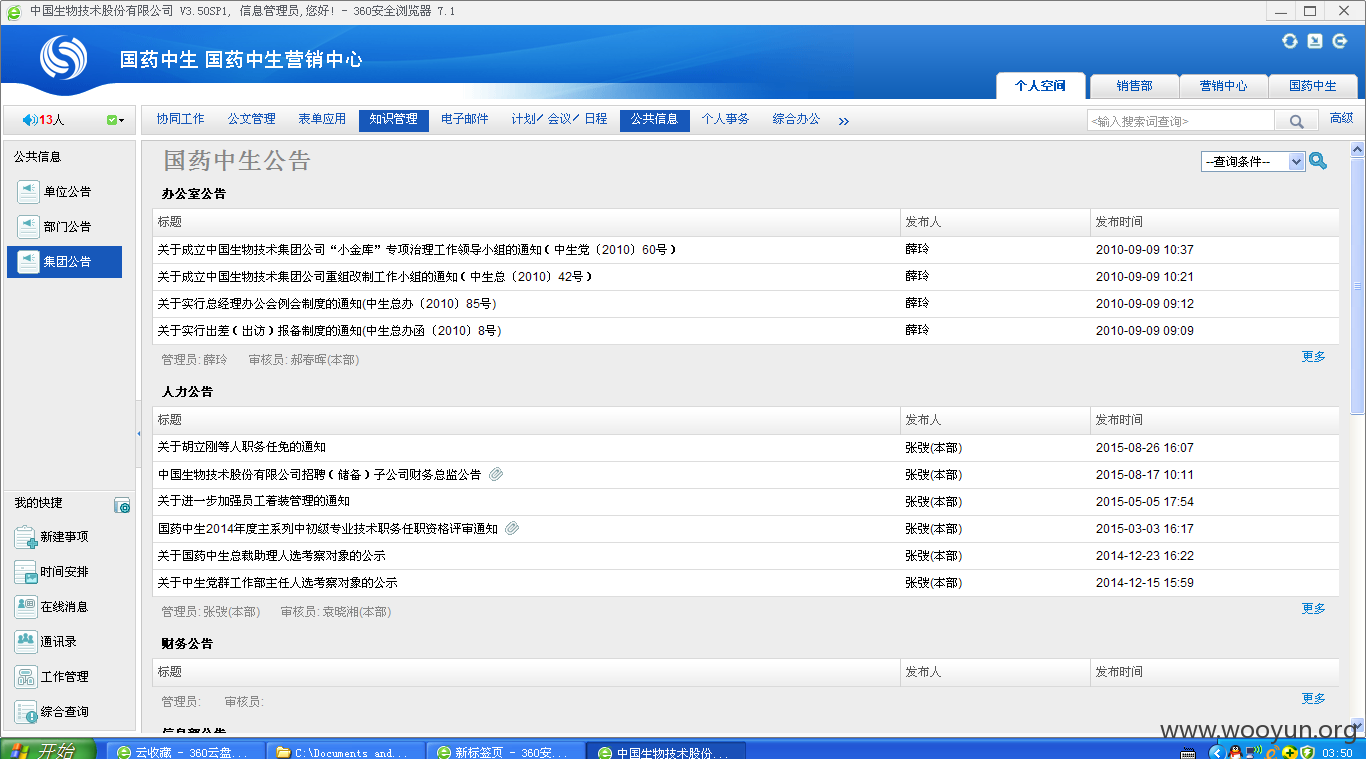Click the 新建事项 shortcut icon

tap(26, 537)
